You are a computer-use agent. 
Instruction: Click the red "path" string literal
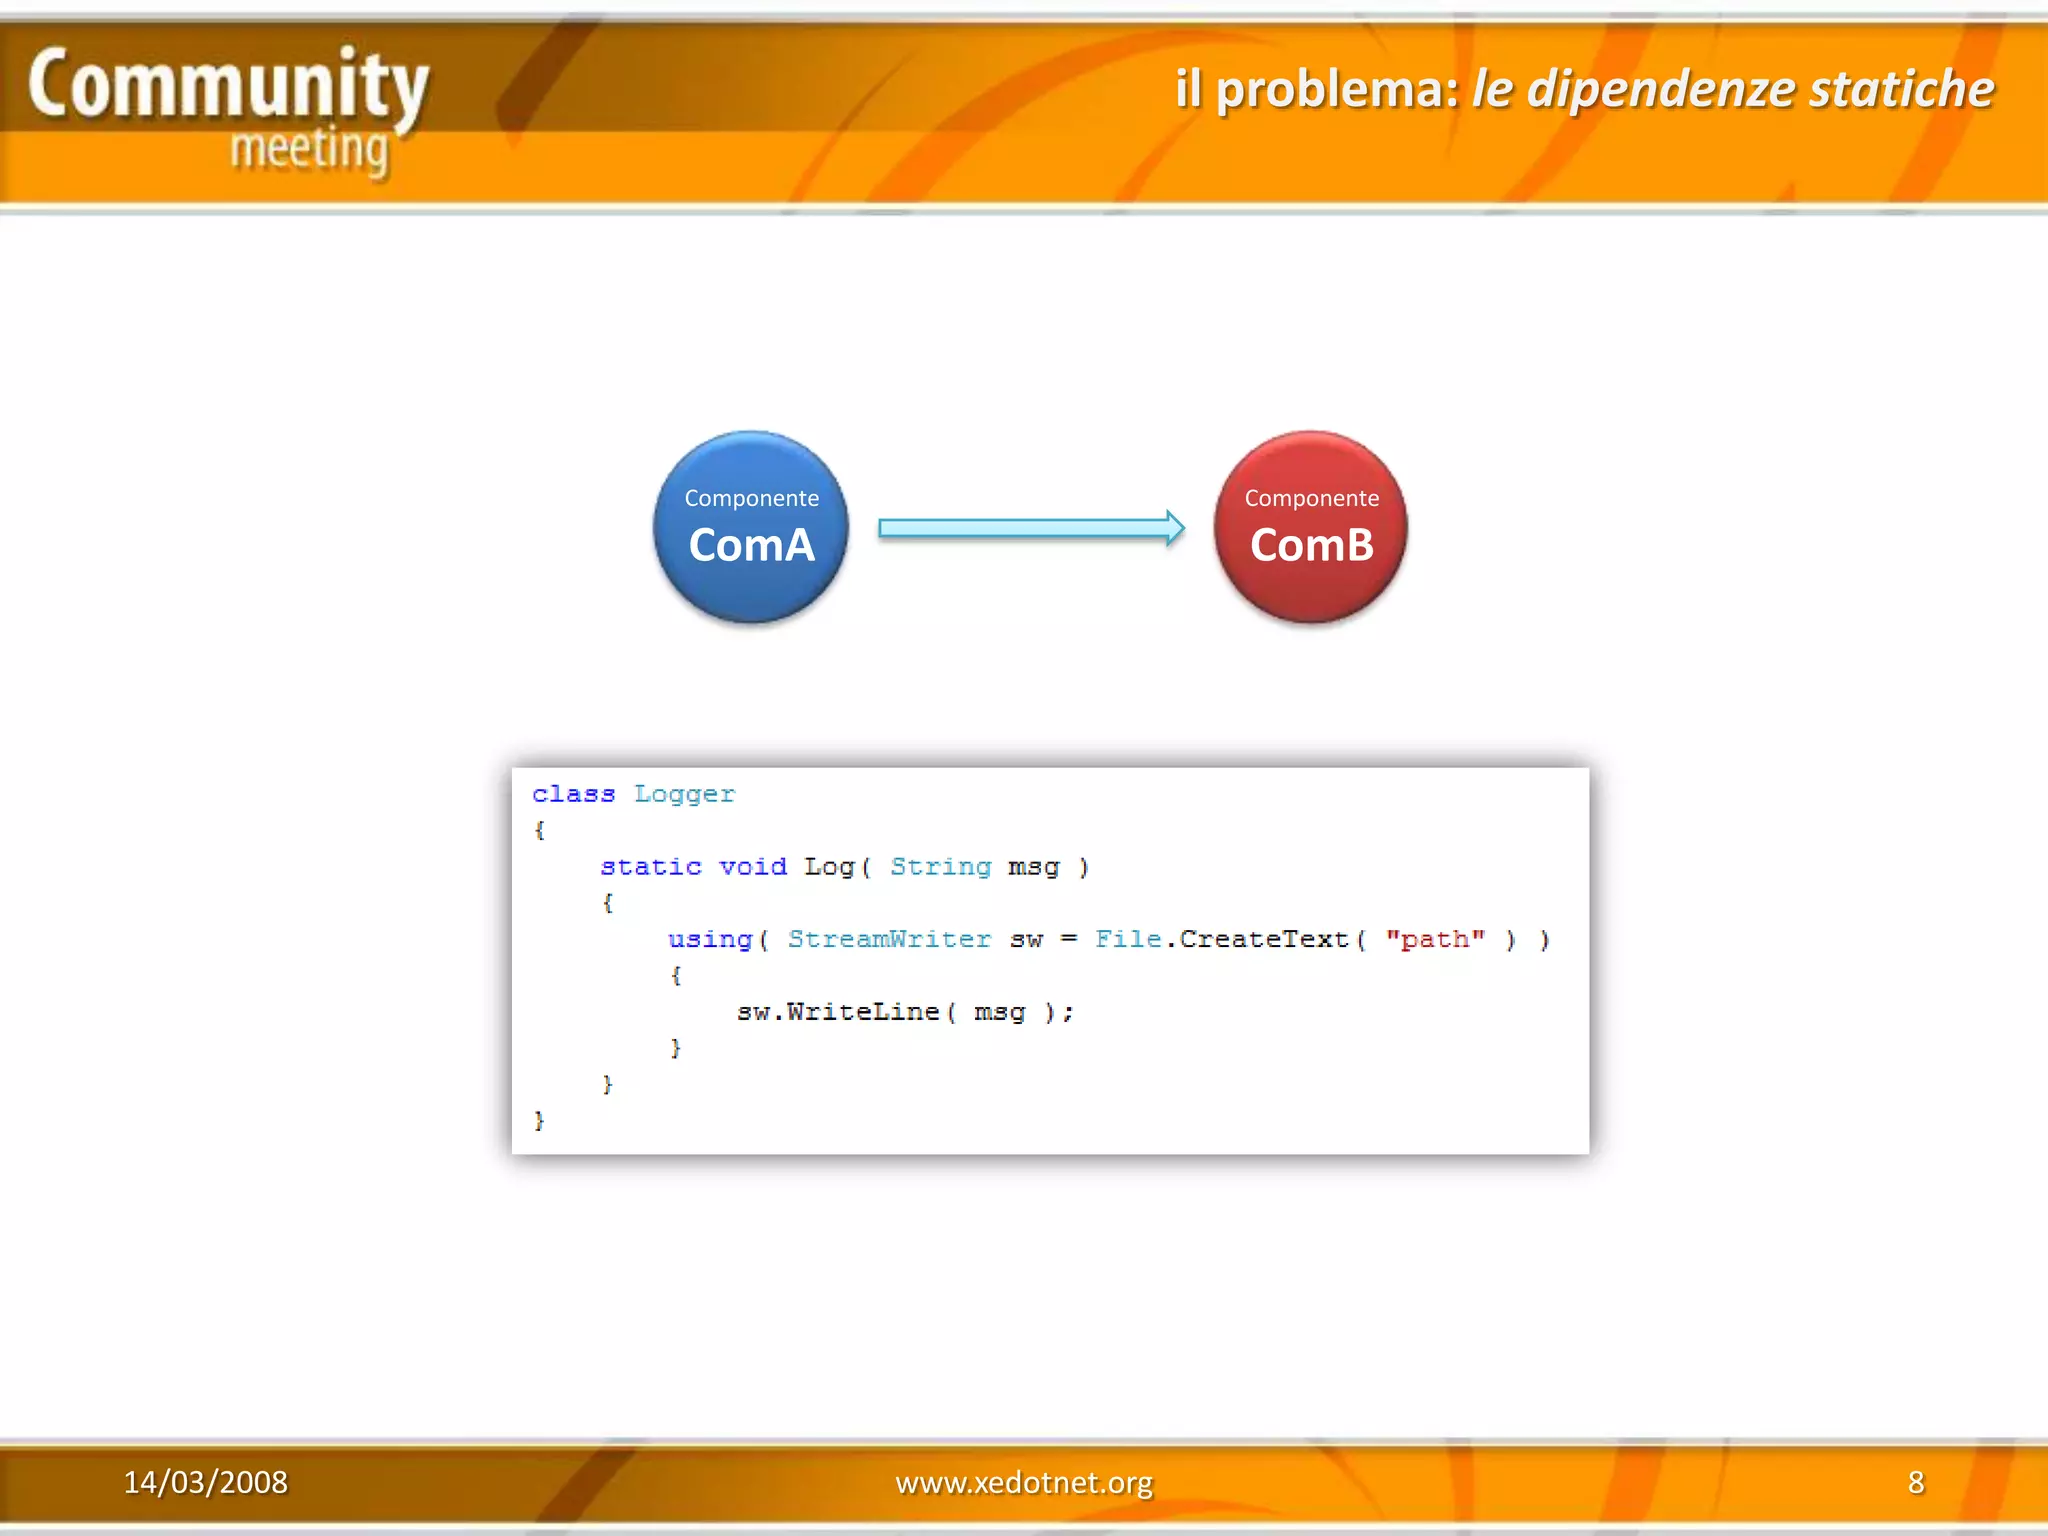(x=1434, y=940)
